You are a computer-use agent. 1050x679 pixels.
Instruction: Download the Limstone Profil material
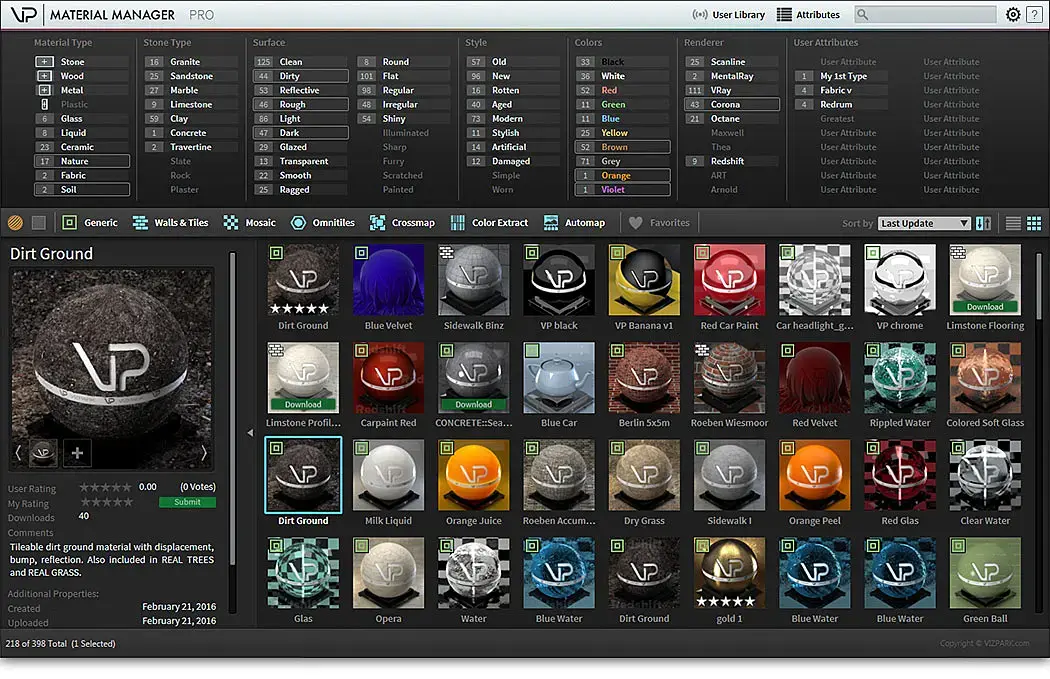tap(303, 404)
